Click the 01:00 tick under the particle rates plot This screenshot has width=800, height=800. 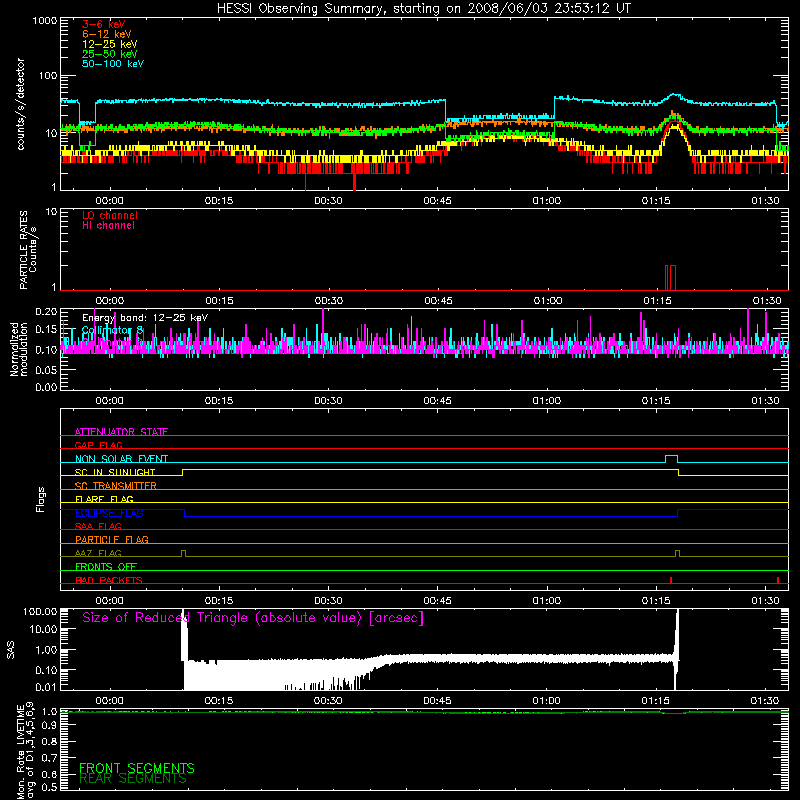click(548, 301)
